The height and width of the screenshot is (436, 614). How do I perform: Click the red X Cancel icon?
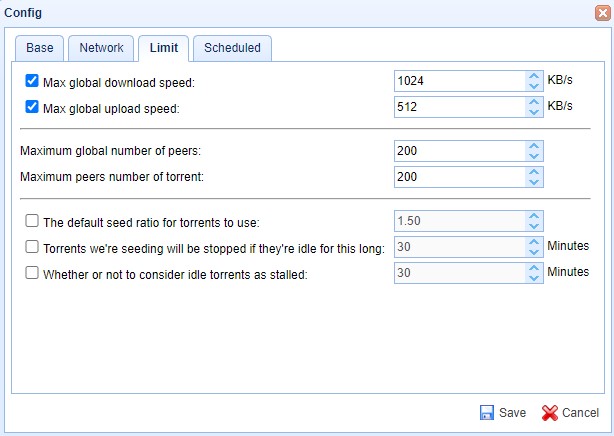click(x=550, y=412)
